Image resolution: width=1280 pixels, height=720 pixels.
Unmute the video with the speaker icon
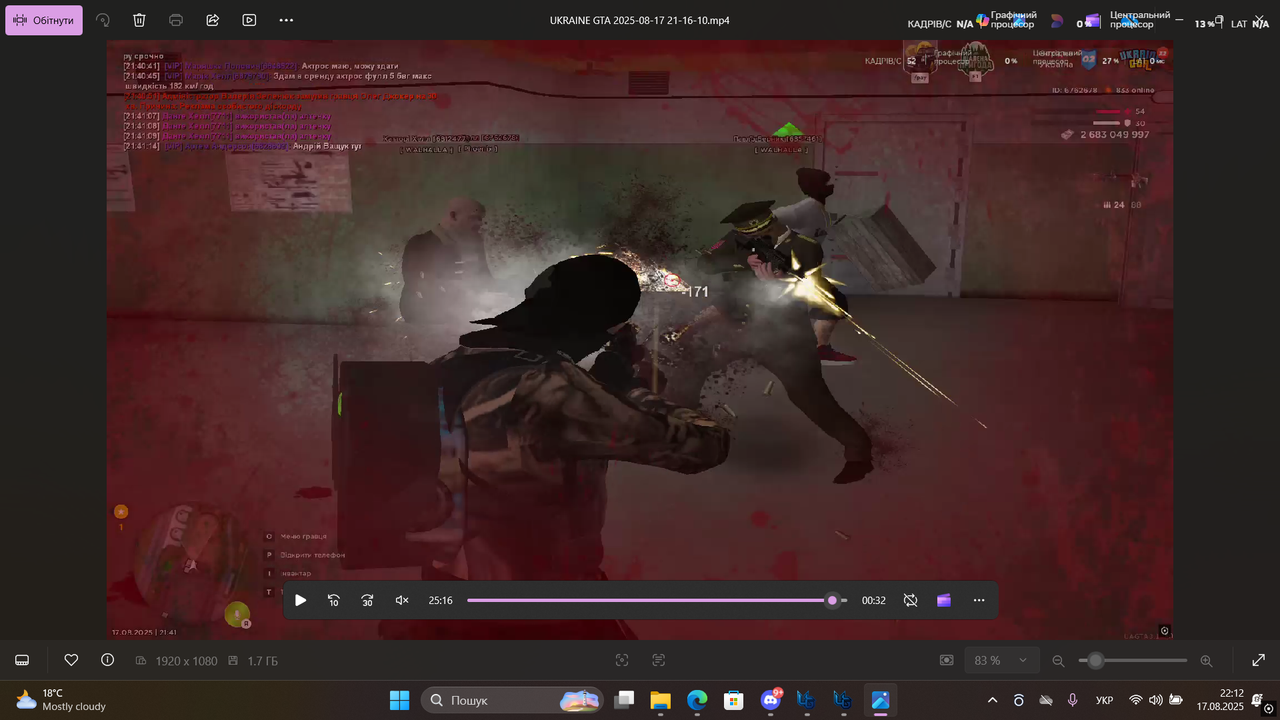pos(402,600)
